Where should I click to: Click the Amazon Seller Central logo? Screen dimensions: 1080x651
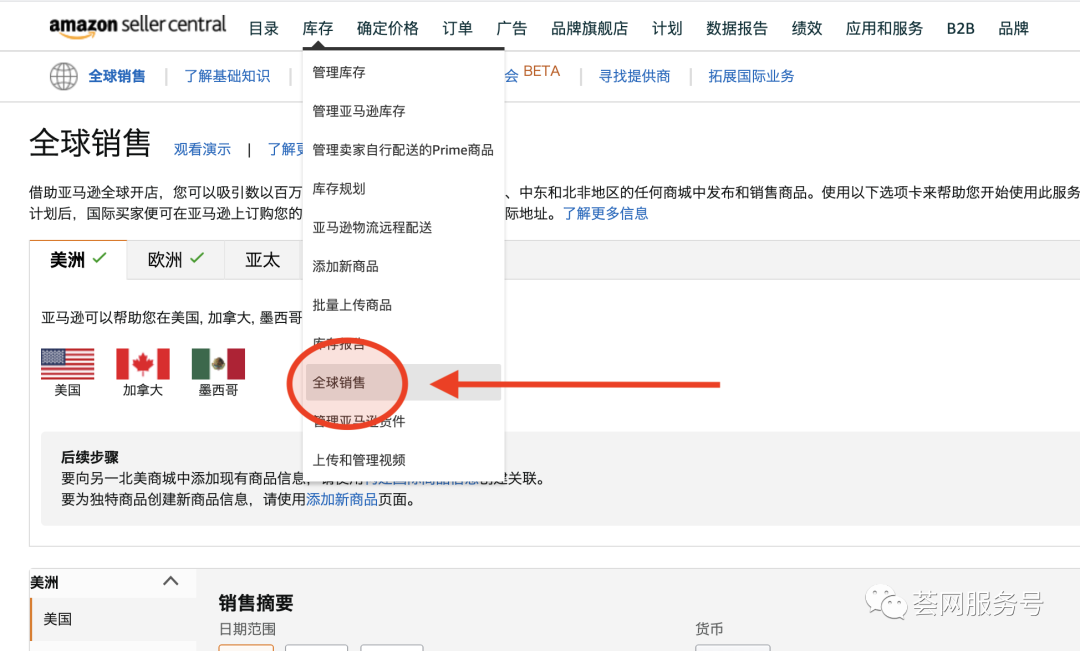point(137,26)
